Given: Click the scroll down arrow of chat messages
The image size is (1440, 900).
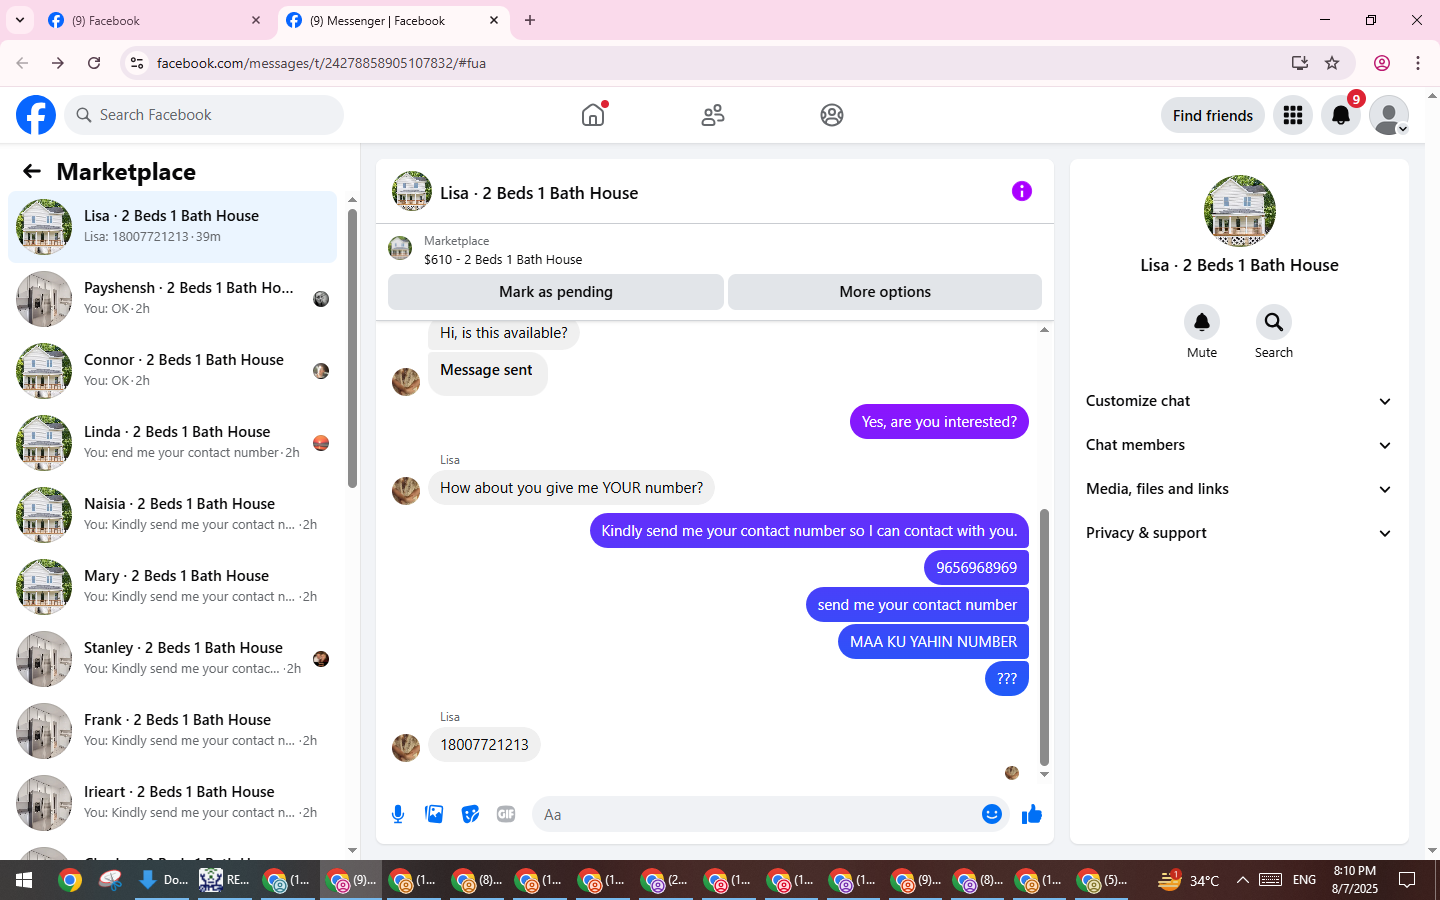Looking at the screenshot, I should coord(1044,774).
